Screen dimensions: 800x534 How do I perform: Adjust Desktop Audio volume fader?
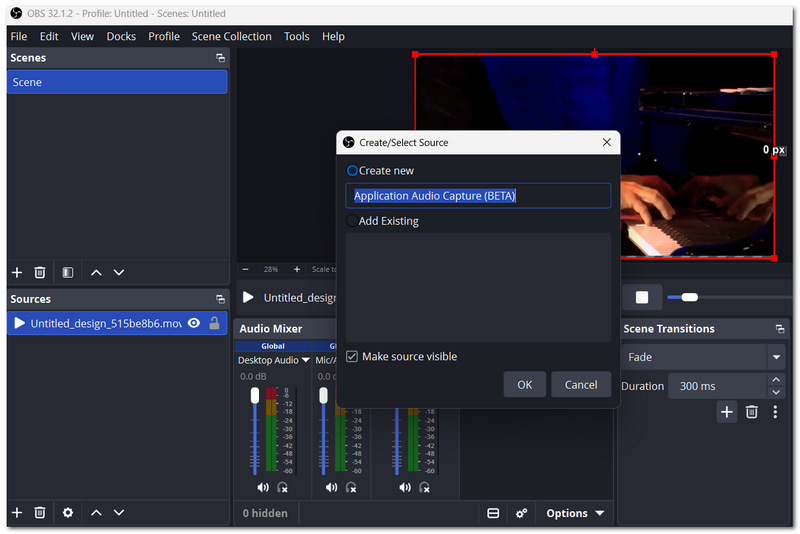[x=255, y=395]
